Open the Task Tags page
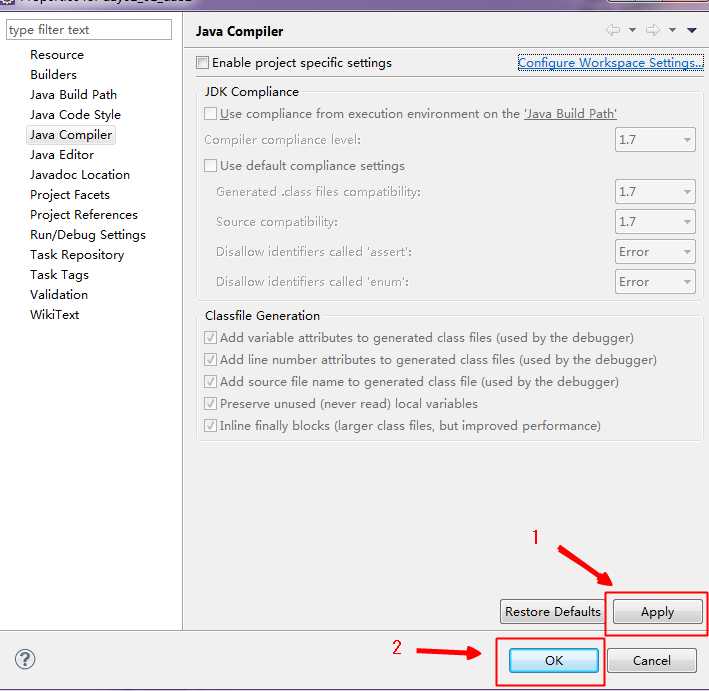This screenshot has width=709, height=691. pos(59,275)
